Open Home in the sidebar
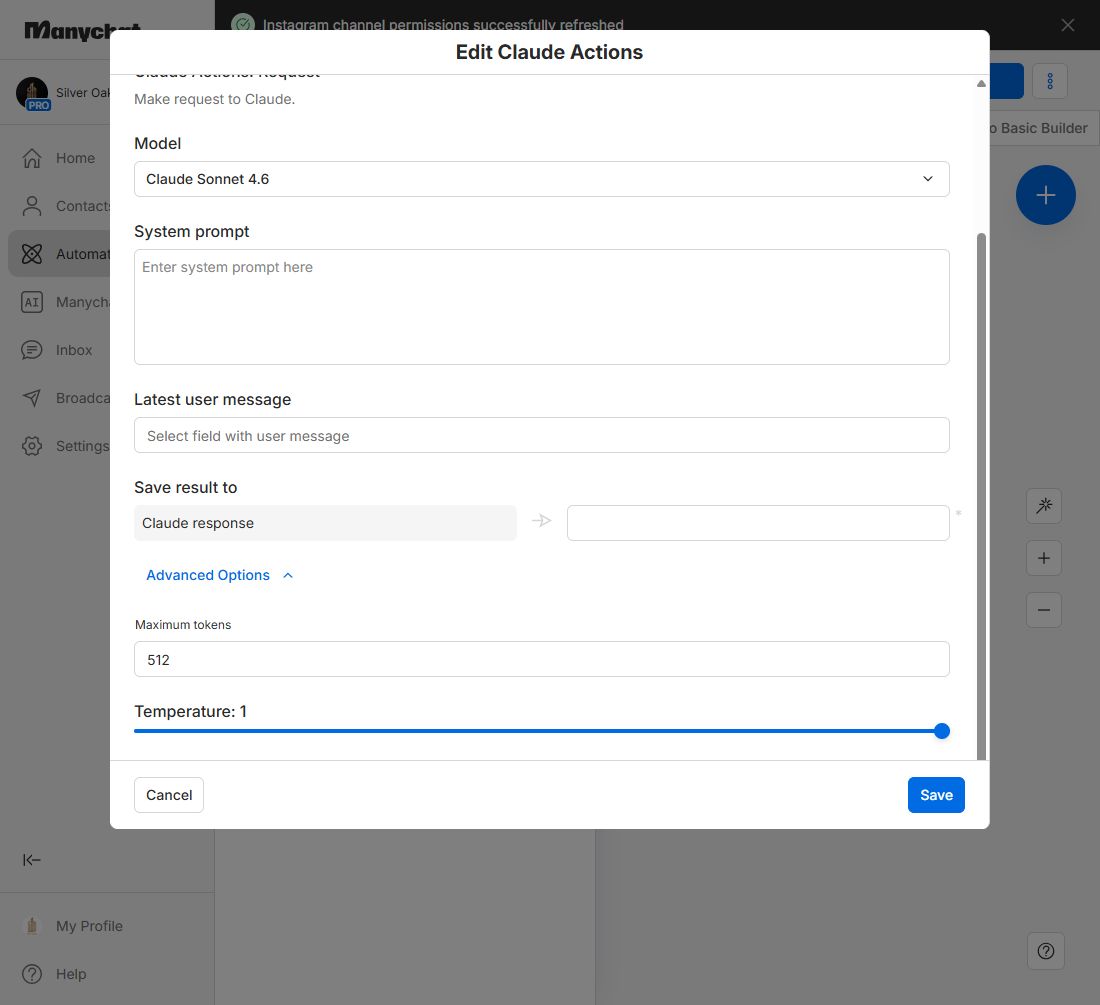 point(59,158)
